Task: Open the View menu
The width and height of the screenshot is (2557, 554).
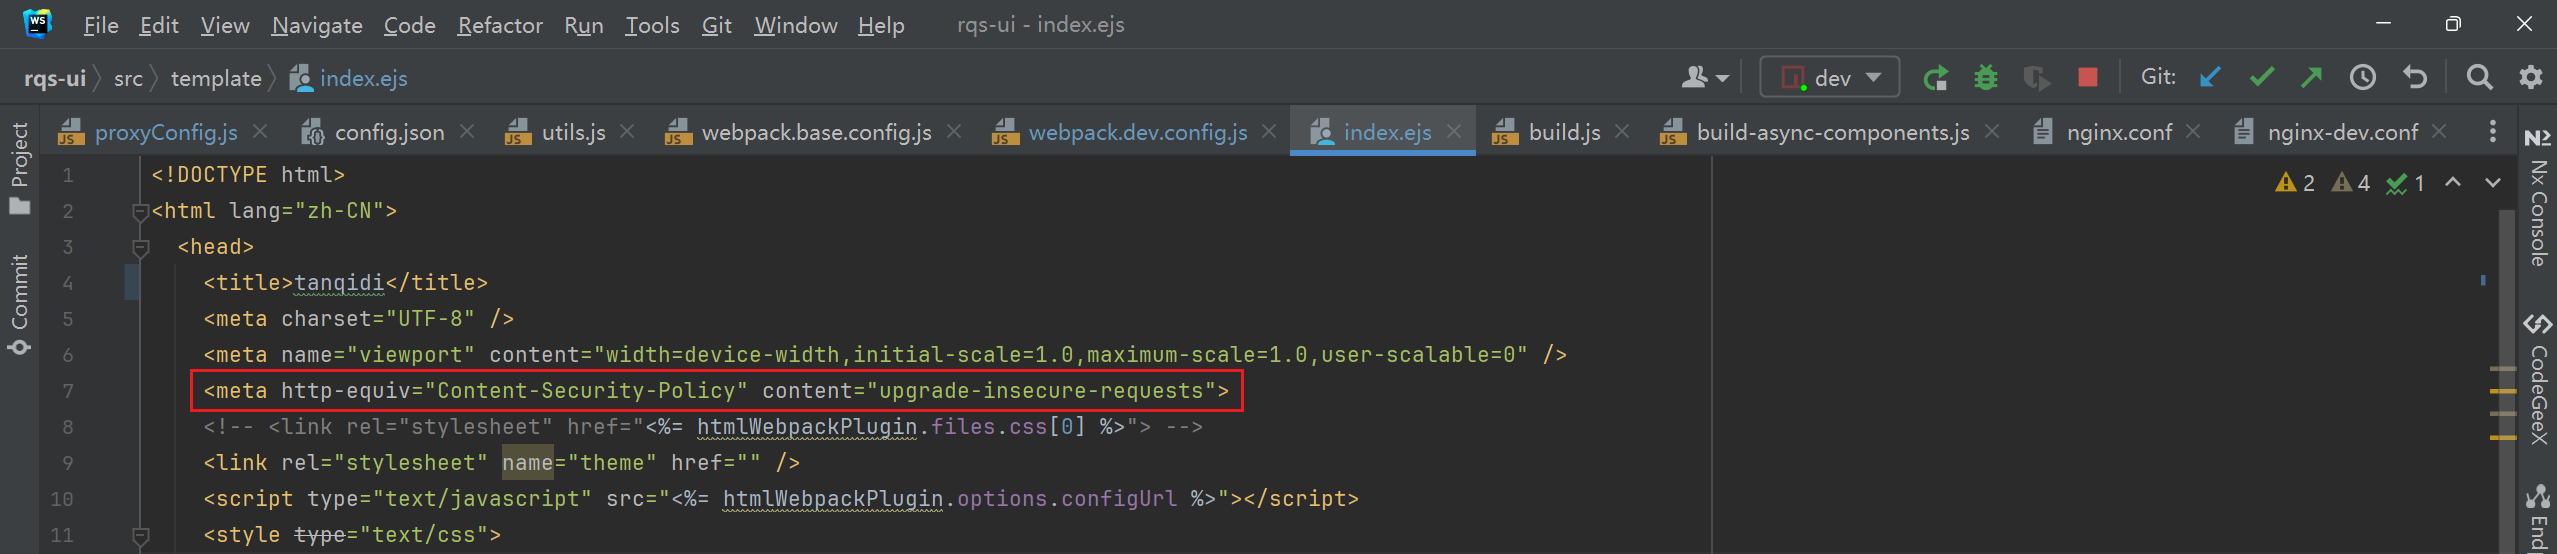Action: click(x=225, y=25)
